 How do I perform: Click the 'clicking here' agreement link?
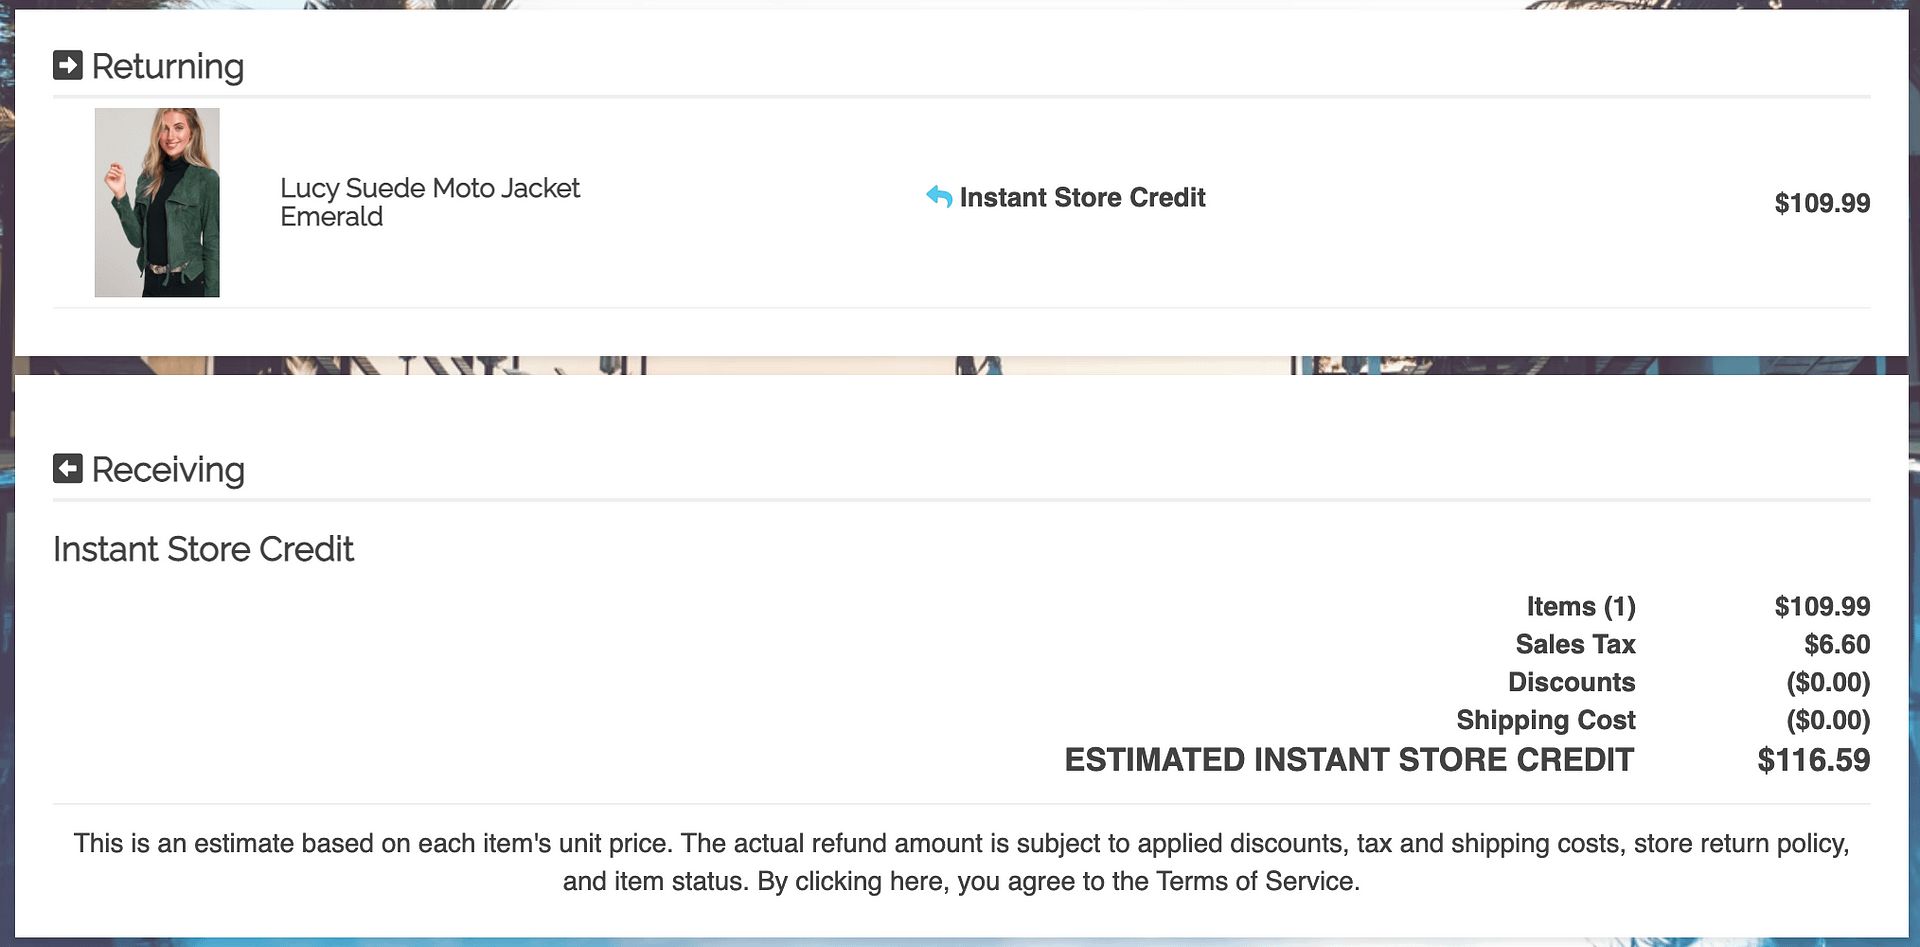click(x=873, y=881)
